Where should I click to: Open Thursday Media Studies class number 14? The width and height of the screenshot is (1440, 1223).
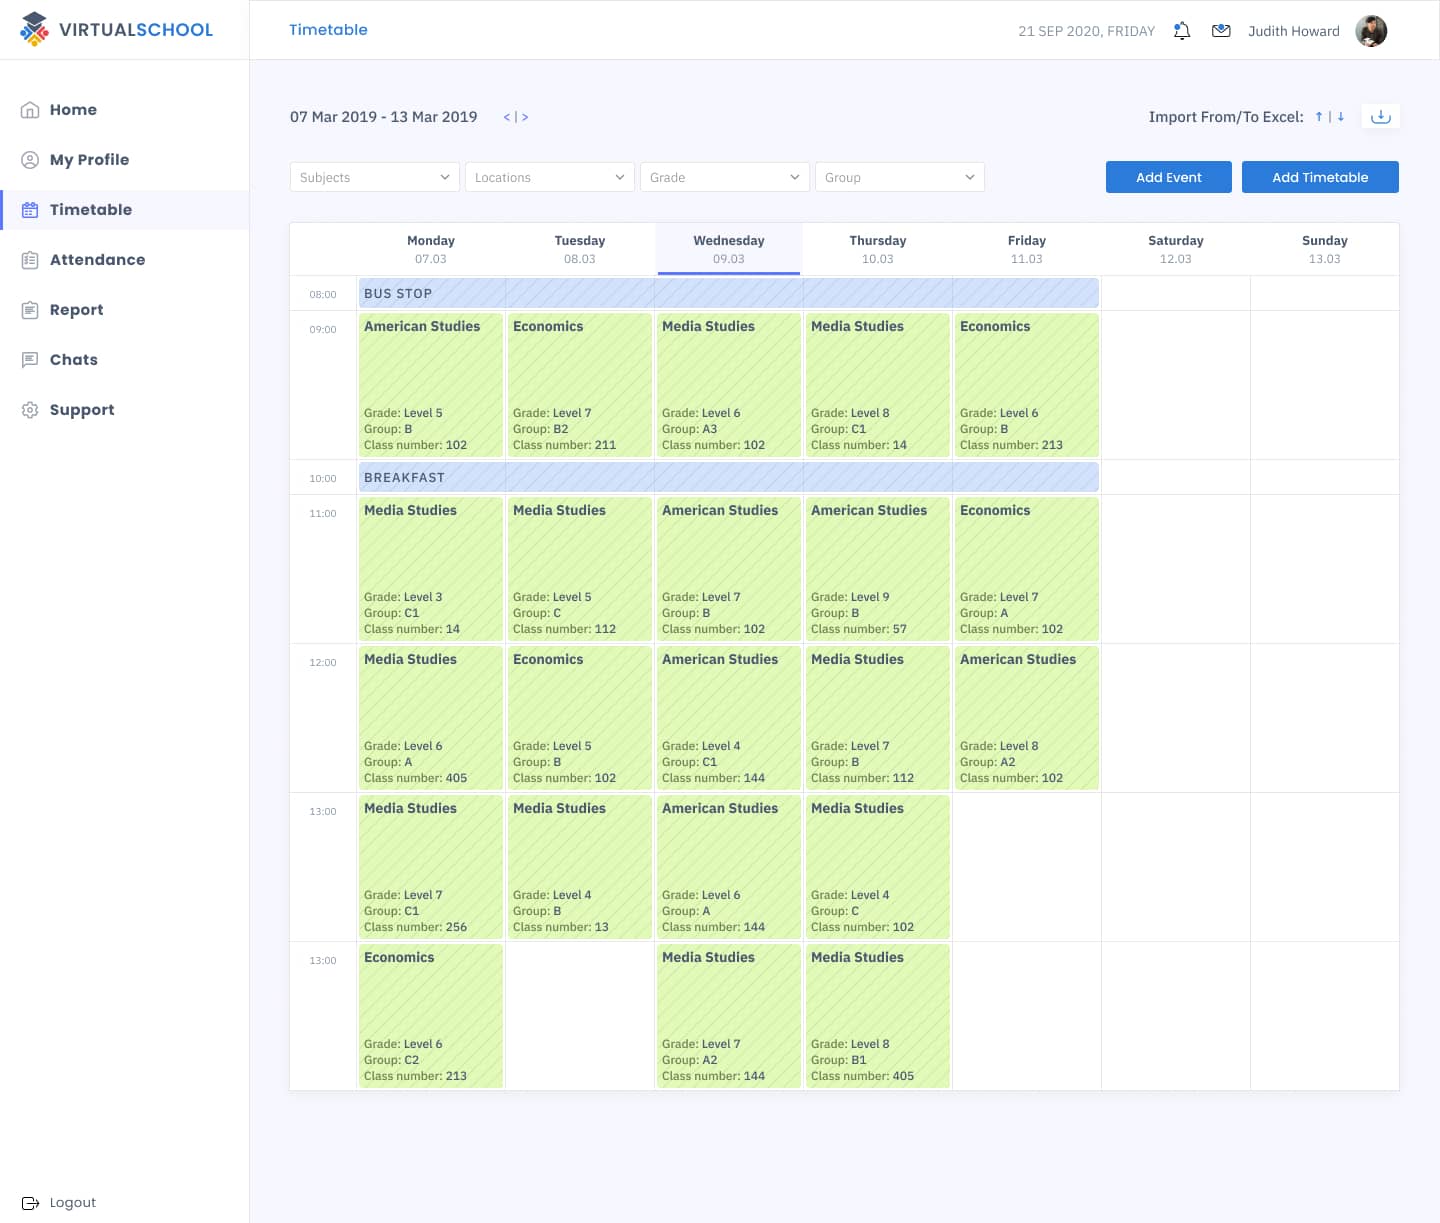878,385
